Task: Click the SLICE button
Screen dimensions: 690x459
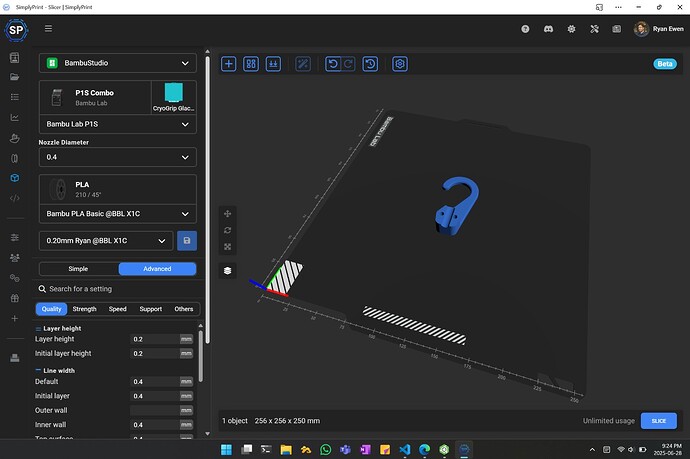Action: [x=658, y=421]
